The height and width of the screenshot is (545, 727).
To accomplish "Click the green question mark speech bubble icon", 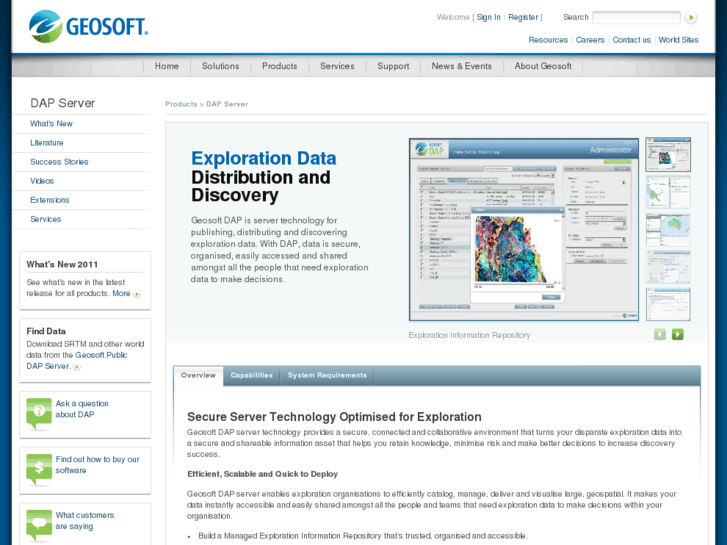I will click(39, 413).
